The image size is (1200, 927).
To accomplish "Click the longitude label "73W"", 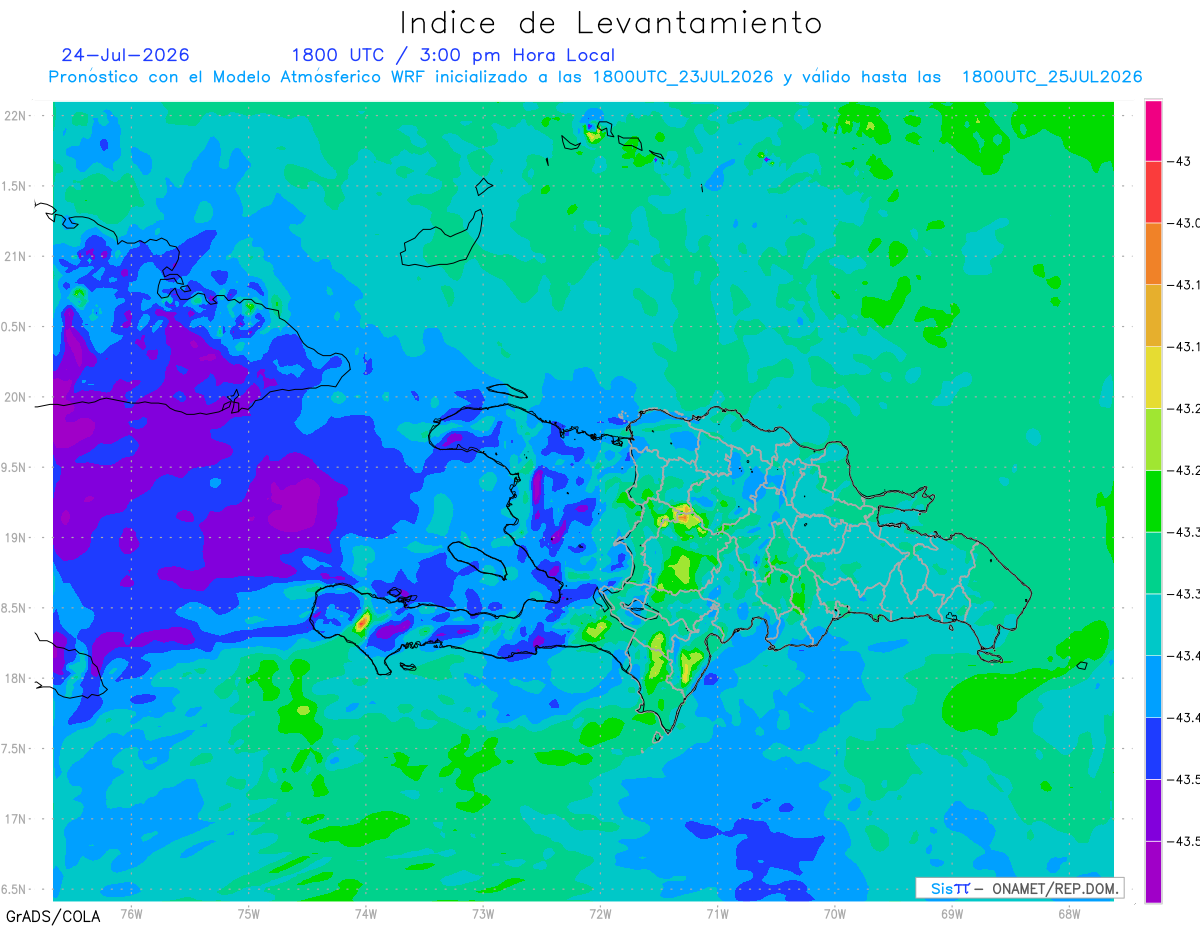I will [x=483, y=913].
